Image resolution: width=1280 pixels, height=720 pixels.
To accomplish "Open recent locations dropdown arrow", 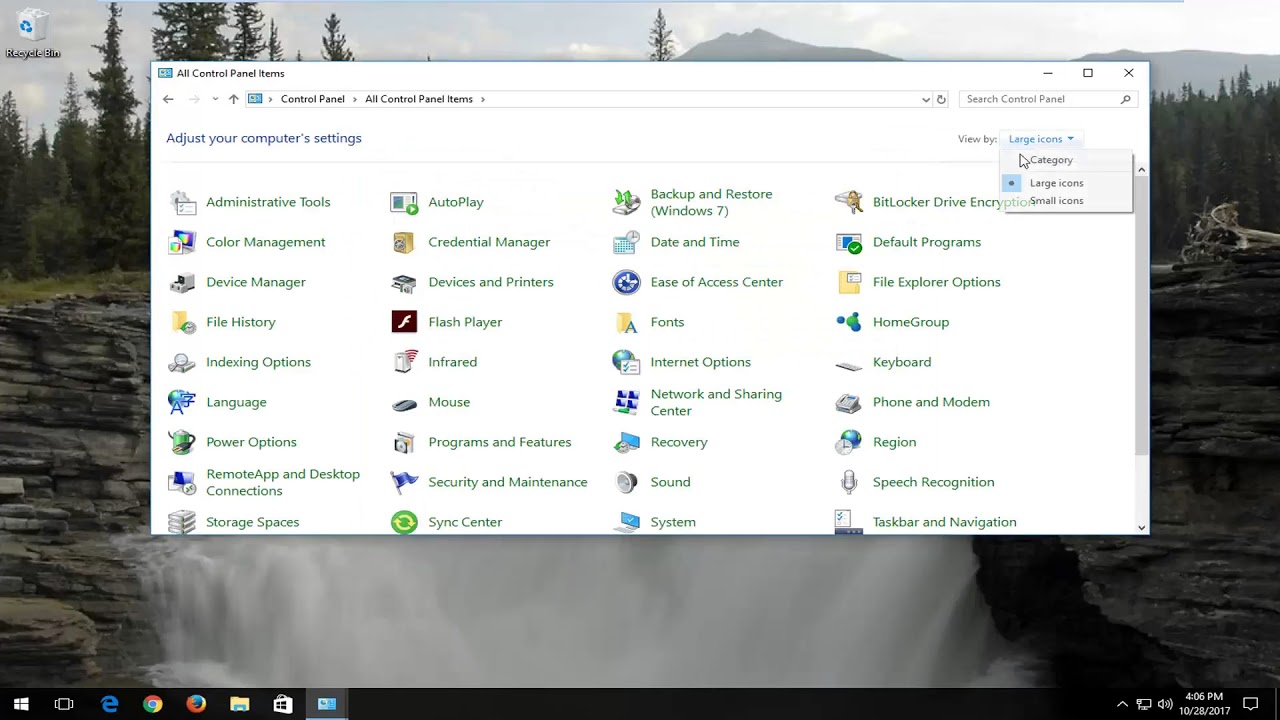I will click(x=215, y=99).
